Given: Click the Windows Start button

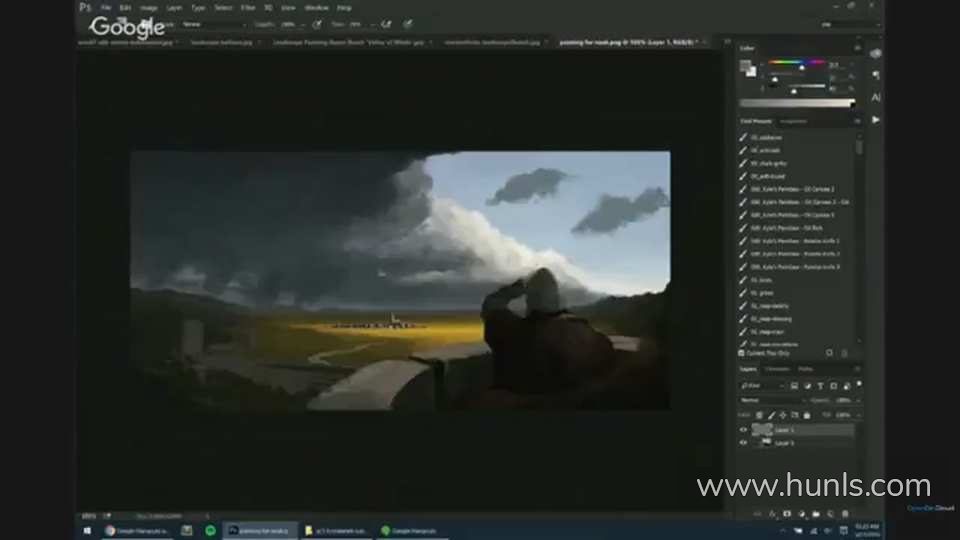Looking at the screenshot, I should [87, 531].
